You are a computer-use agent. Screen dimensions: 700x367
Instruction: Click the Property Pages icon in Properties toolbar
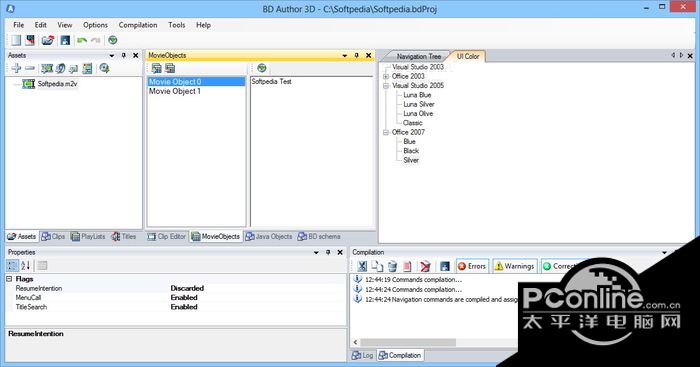click(x=42, y=266)
